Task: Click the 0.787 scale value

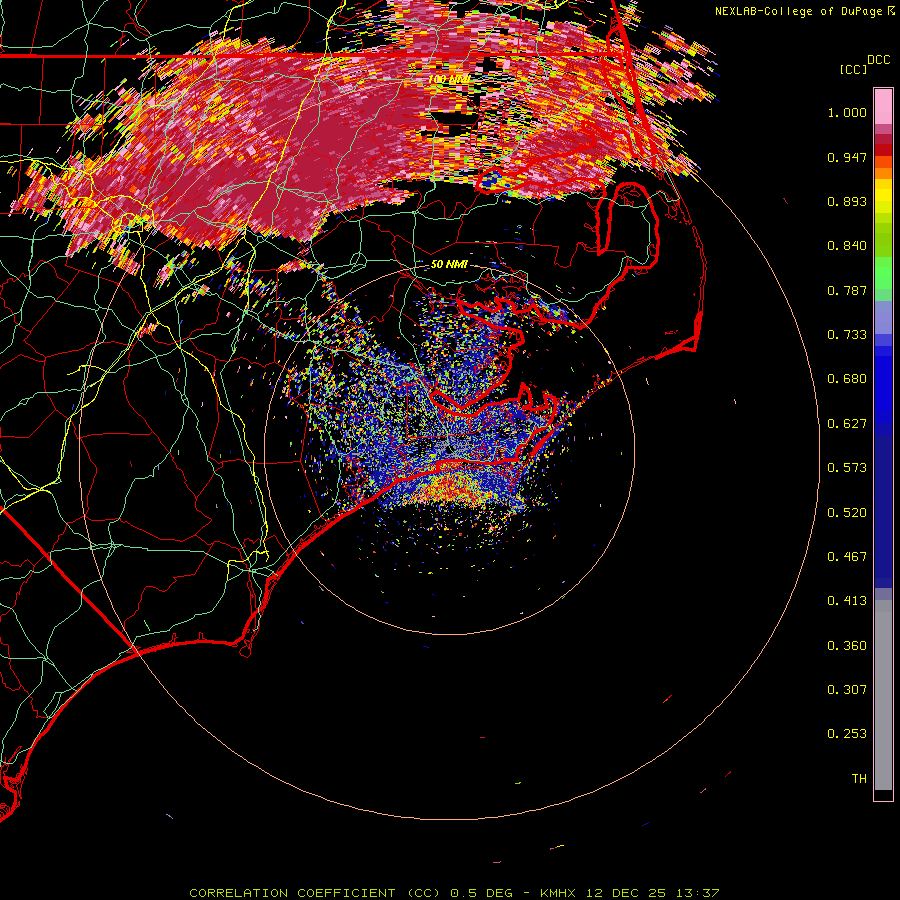Action: 847,290
